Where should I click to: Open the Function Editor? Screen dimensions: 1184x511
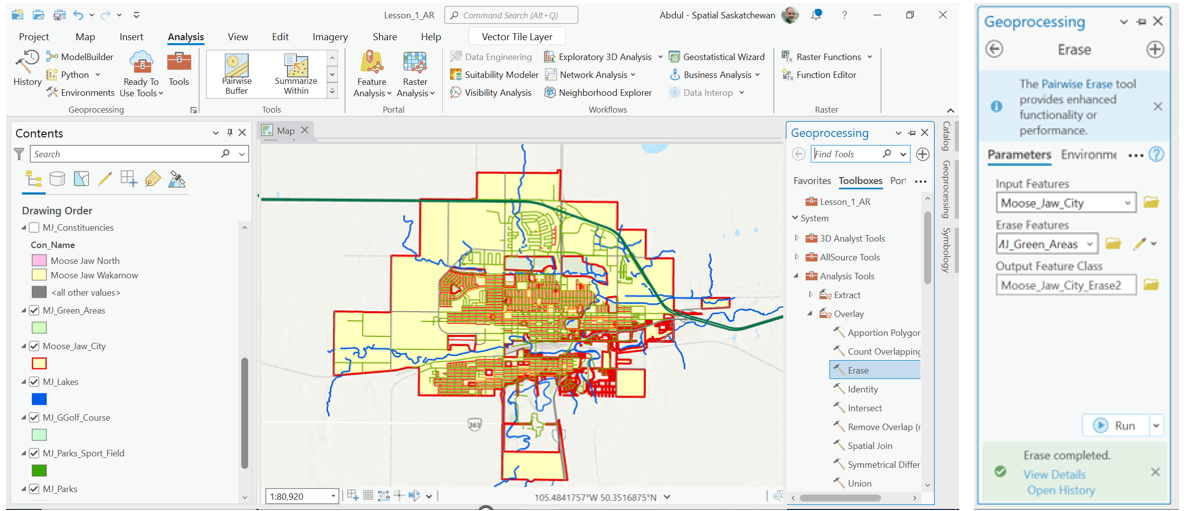(825, 75)
